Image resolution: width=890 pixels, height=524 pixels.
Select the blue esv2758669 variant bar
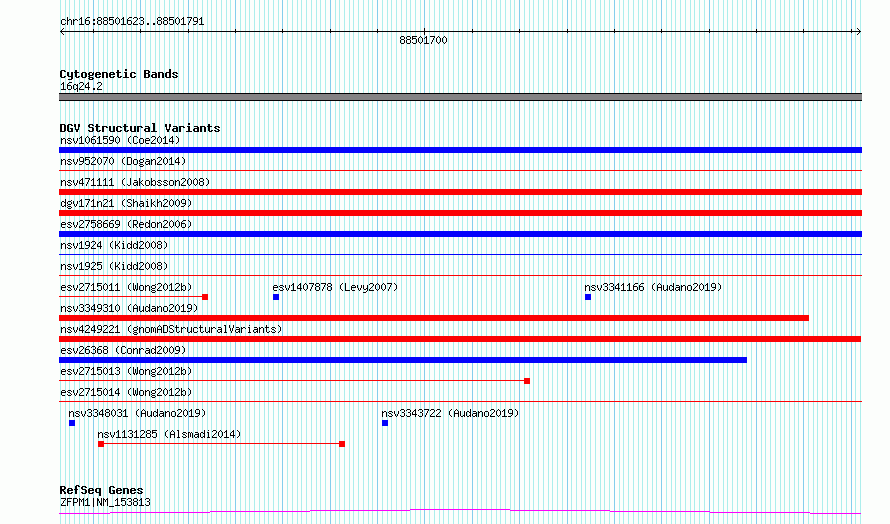point(460,234)
